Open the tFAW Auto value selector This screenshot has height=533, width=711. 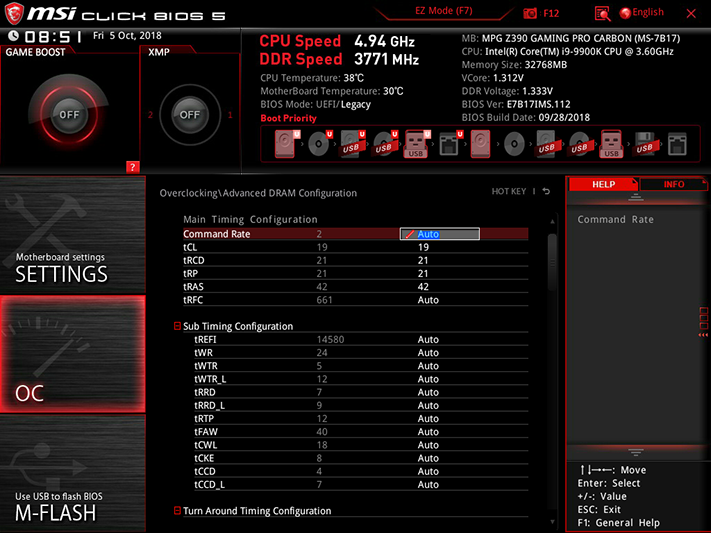click(x=428, y=431)
